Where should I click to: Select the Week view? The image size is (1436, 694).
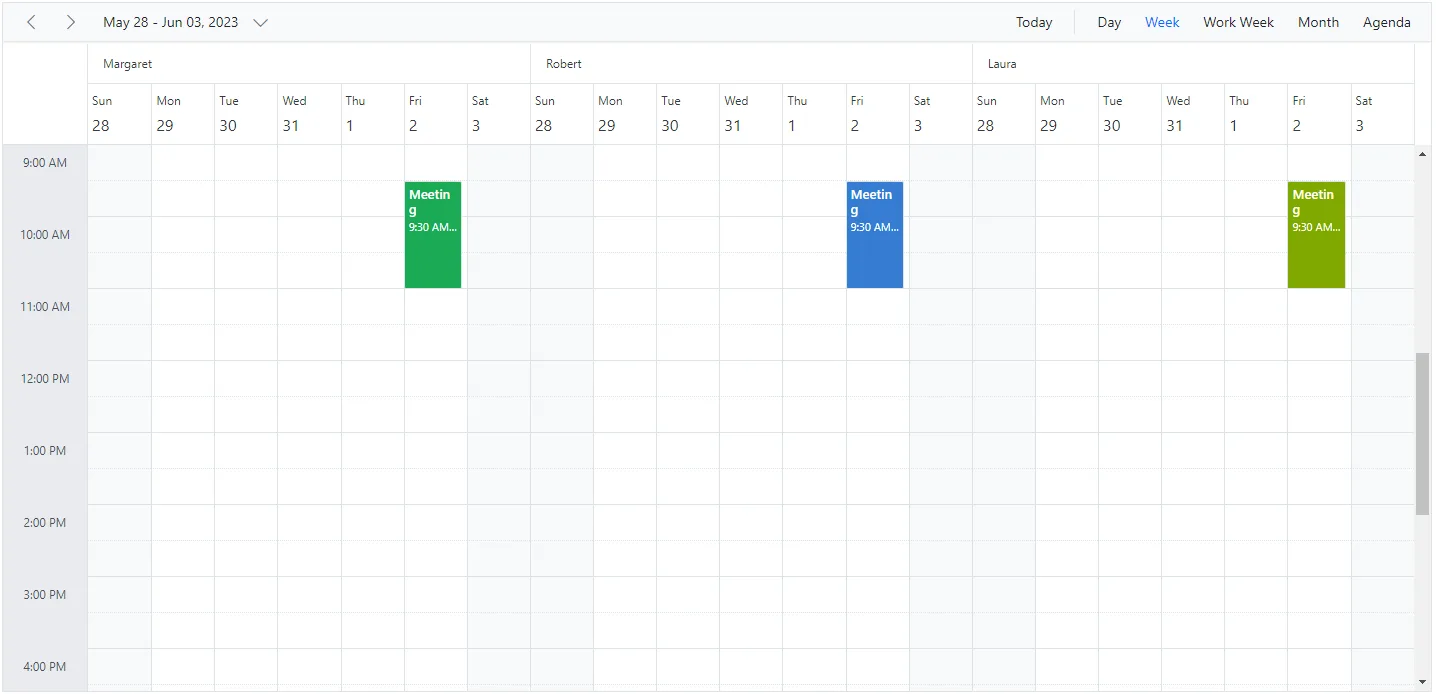(x=1162, y=22)
